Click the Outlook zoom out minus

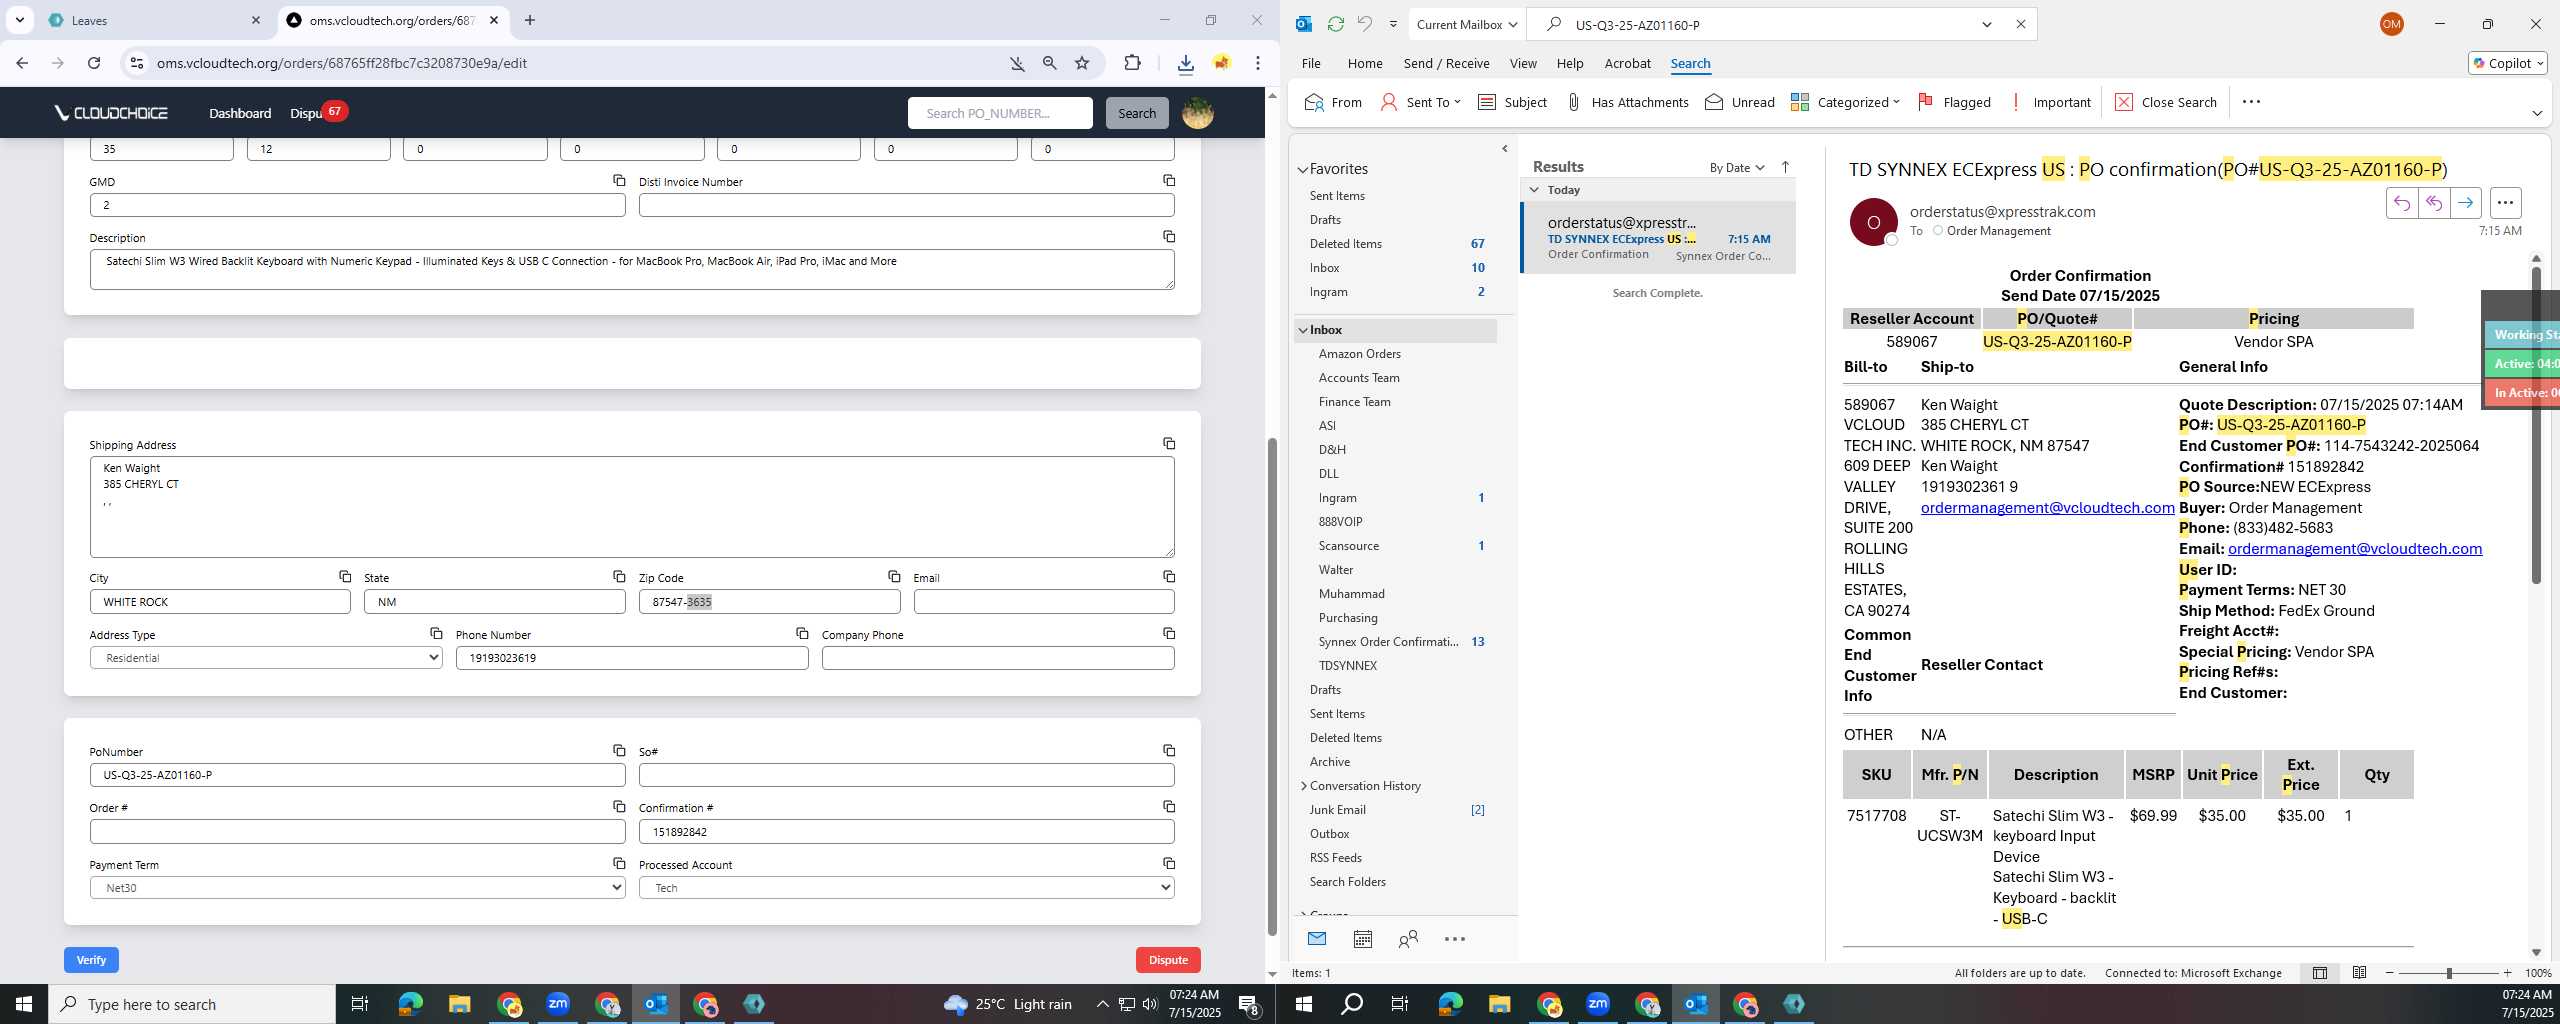[x=2390, y=973]
